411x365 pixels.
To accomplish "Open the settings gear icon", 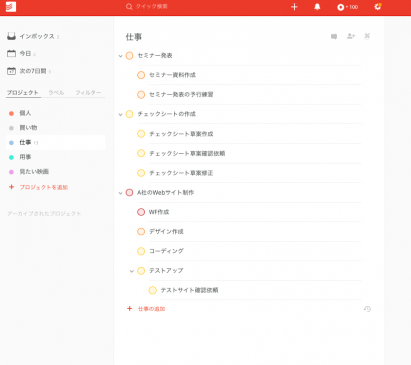I will [x=377, y=7].
